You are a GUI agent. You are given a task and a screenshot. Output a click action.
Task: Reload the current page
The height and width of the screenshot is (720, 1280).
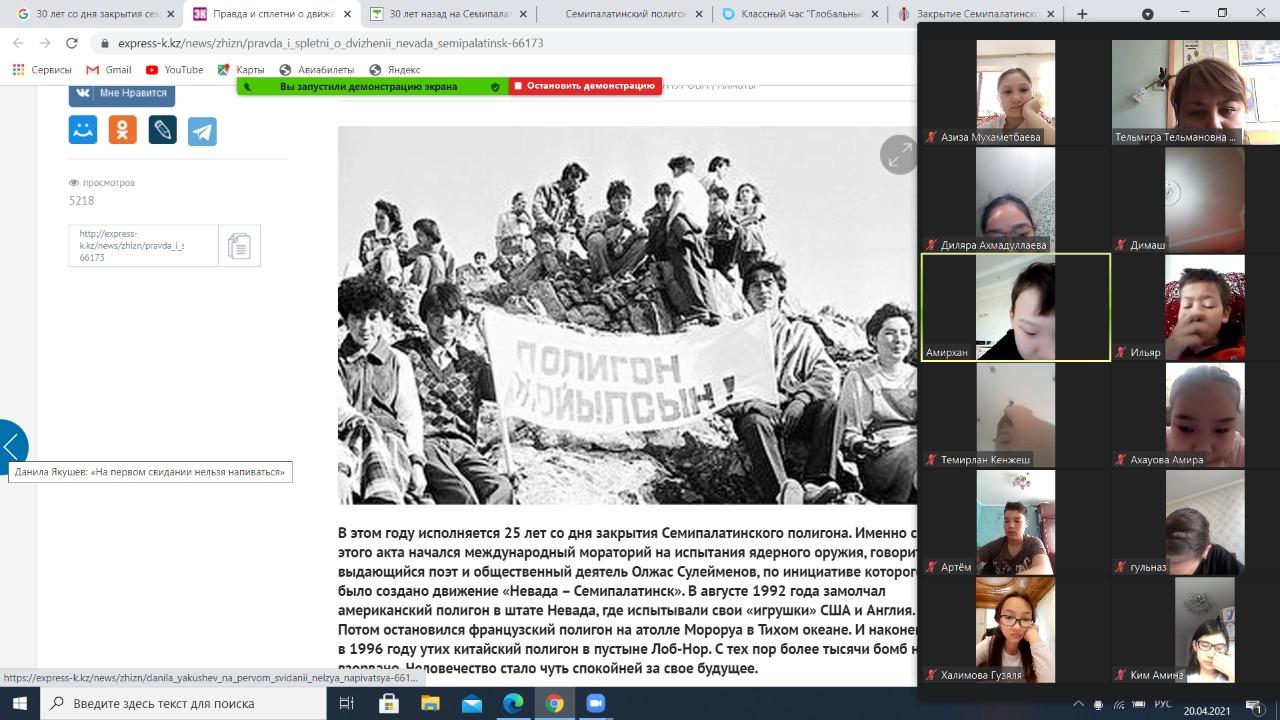(x=71, y=43)
